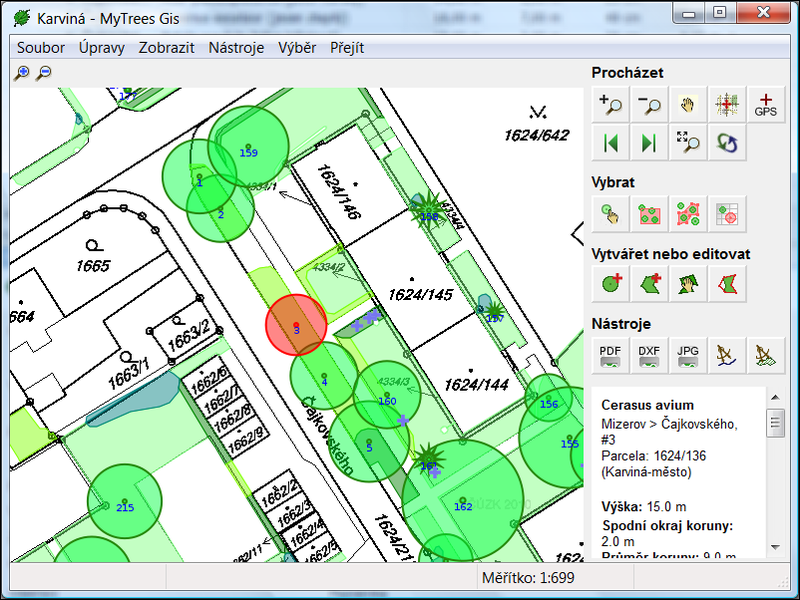Export map to DXF
800x600 pixels.
click(x=649, y=355)
